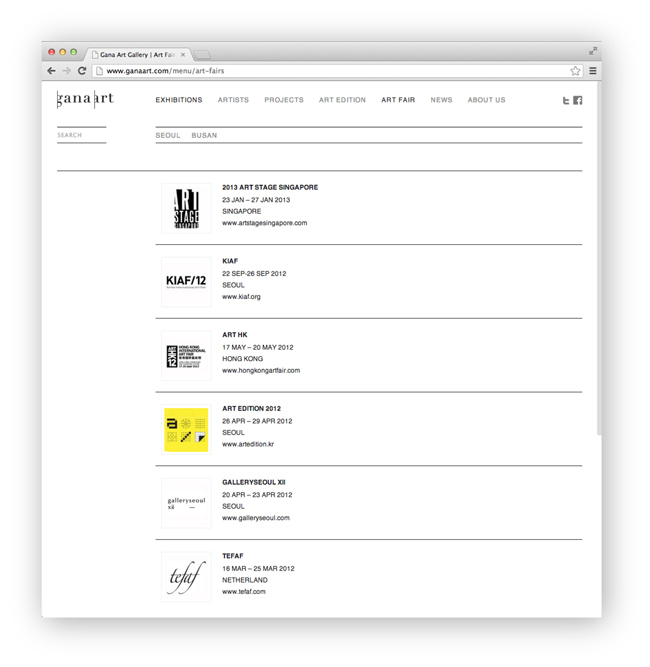This screenshot has height=667, width=650.
Task: Toggle fullscreen with window expand arrows
Action: click(x=593, y=51)
